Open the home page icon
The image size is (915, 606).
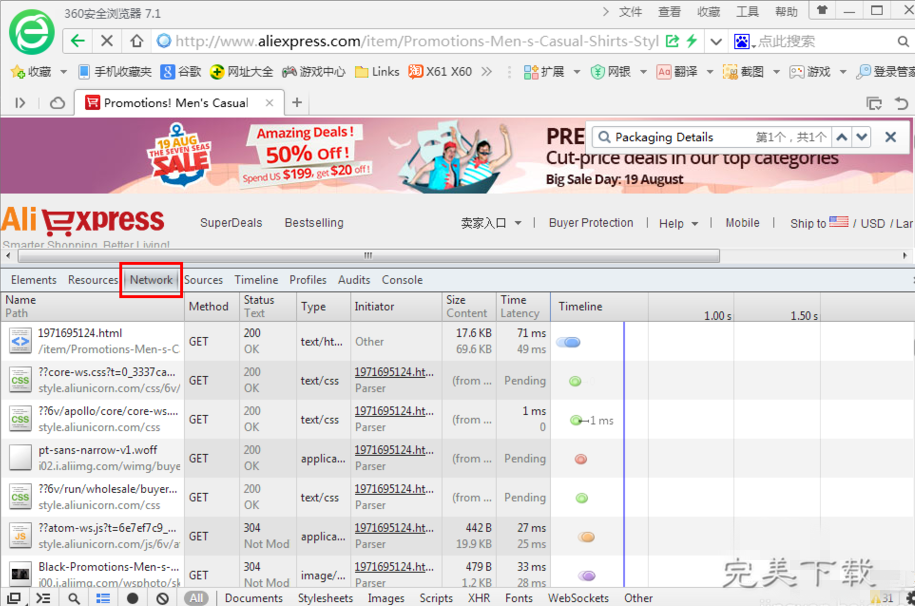[137, 41]
